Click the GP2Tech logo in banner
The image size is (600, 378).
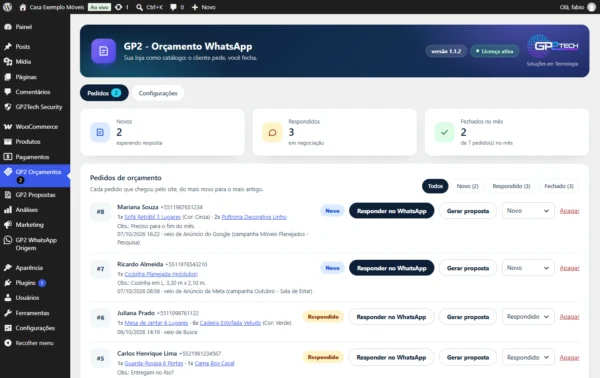coord(552,47)
